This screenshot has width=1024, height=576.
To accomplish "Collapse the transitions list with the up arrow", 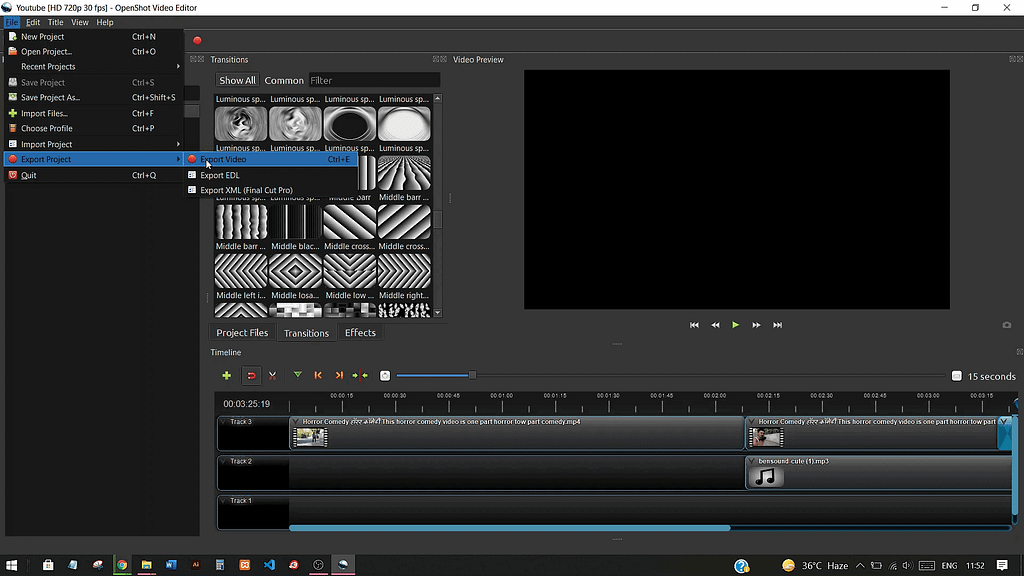I will tap(437, 99).
